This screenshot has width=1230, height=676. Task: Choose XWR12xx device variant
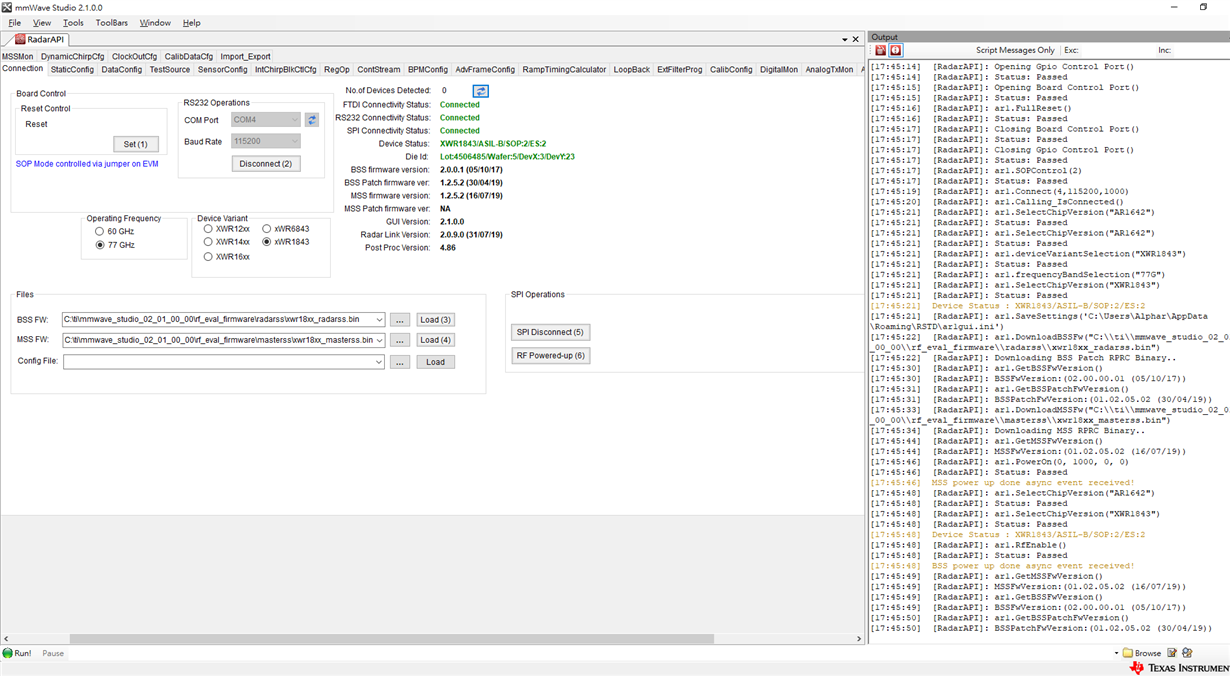tap(208, 229)
